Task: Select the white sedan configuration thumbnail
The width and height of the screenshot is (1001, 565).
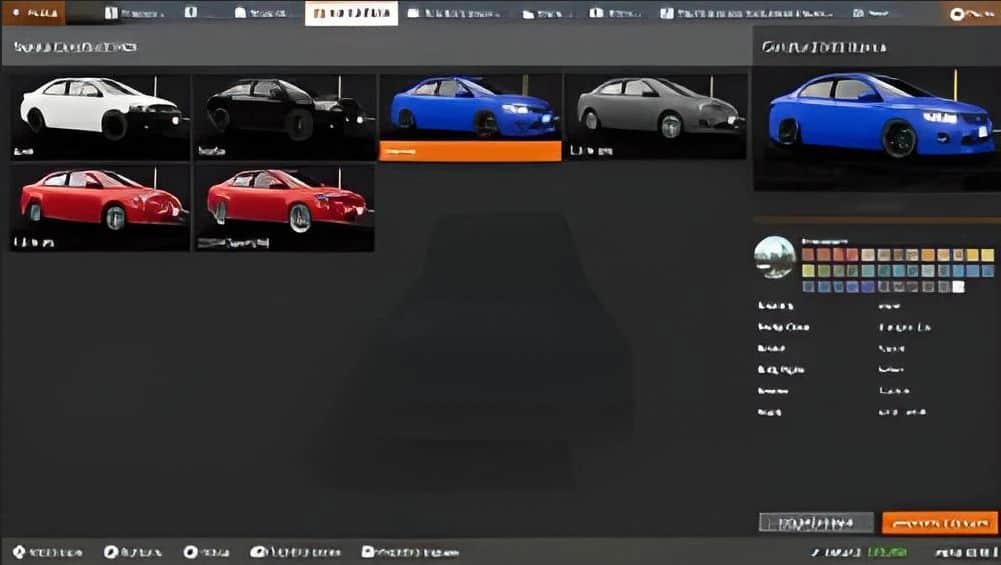Action: pos(99,116)
